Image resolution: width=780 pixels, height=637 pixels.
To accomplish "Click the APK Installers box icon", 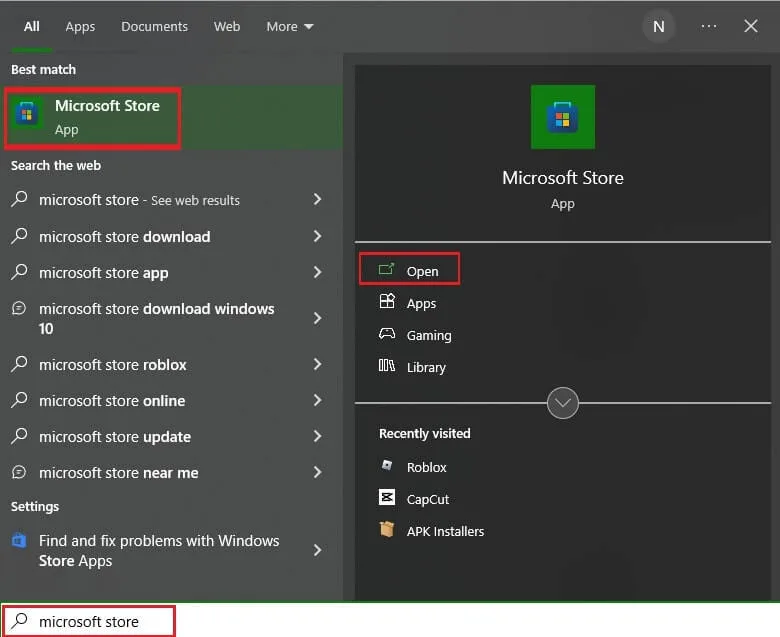I will 387,530.
